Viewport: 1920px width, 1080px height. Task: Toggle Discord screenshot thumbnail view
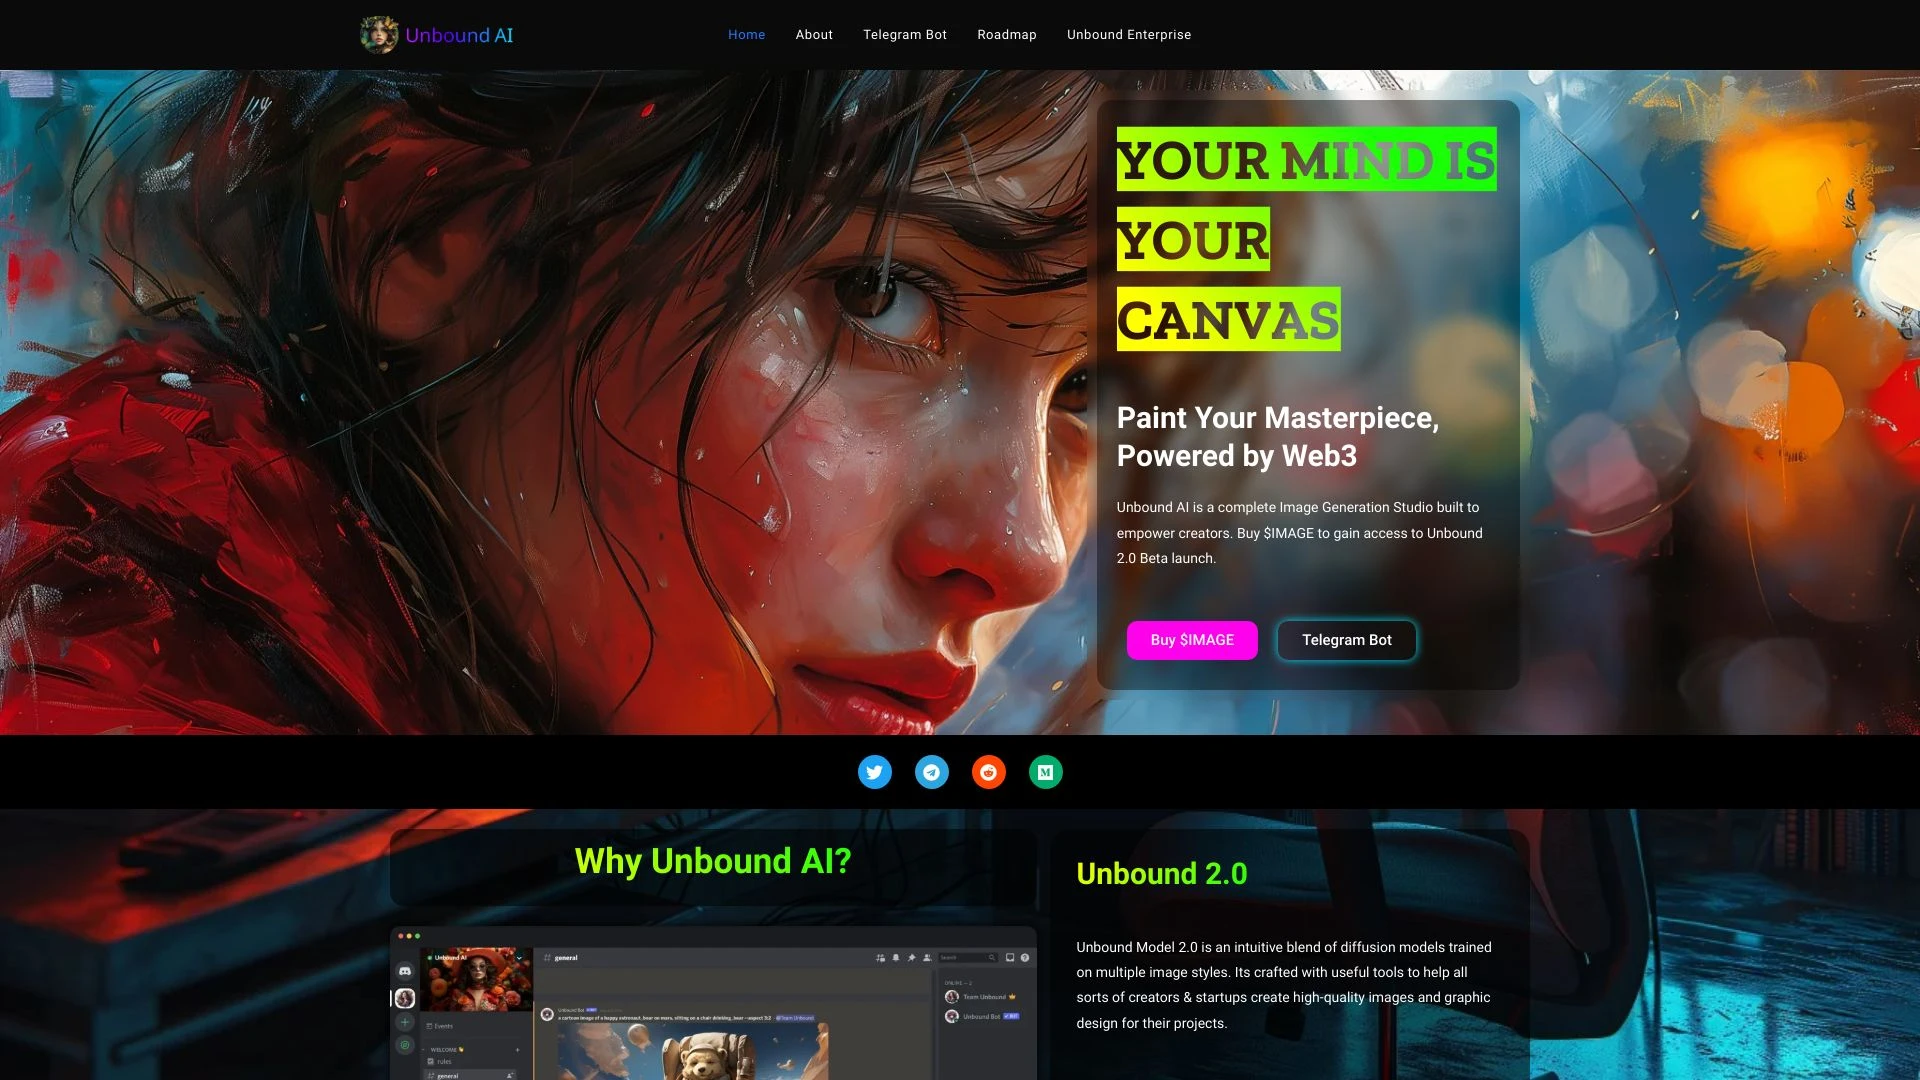pos(711,1002)
